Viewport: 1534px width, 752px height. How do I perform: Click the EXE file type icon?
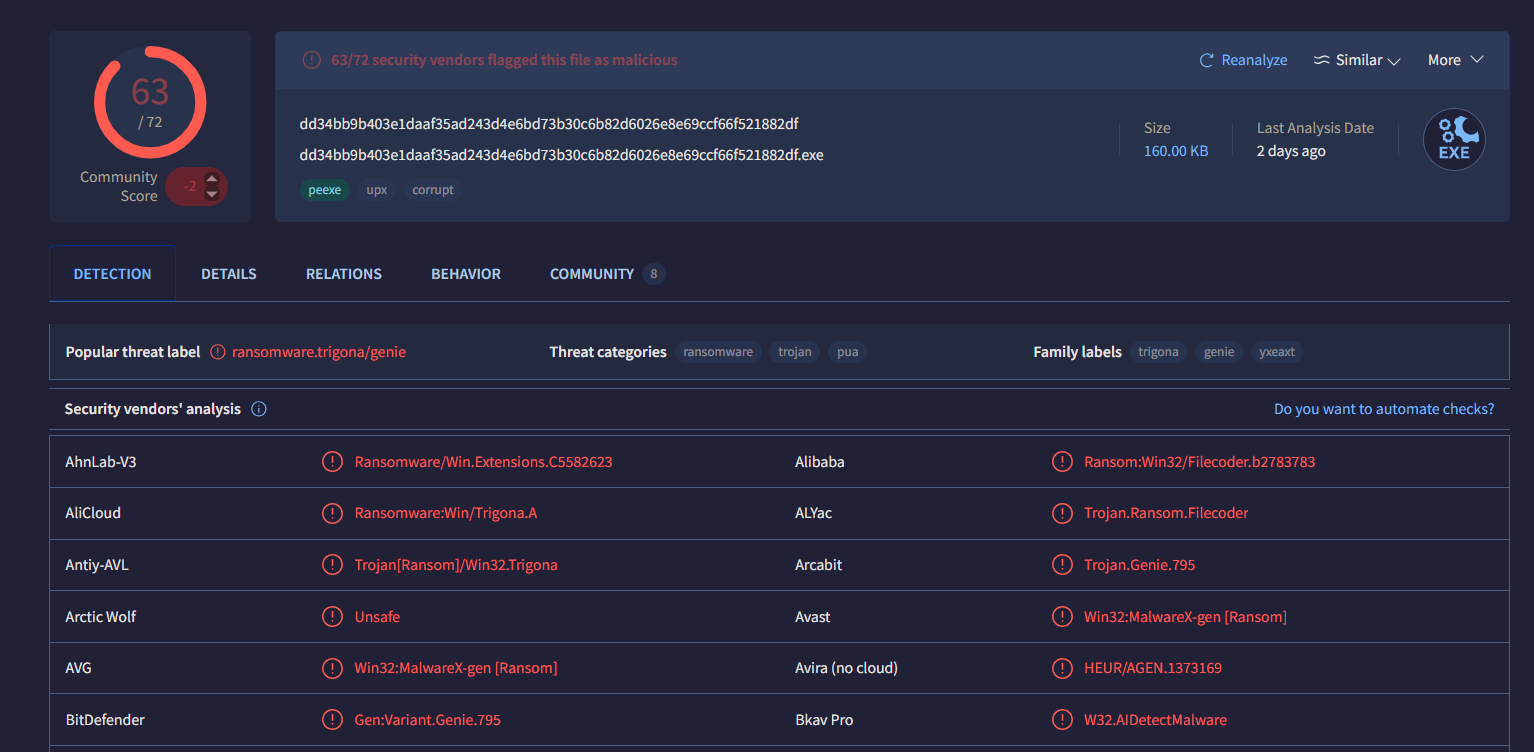[x=1454, y=140]
